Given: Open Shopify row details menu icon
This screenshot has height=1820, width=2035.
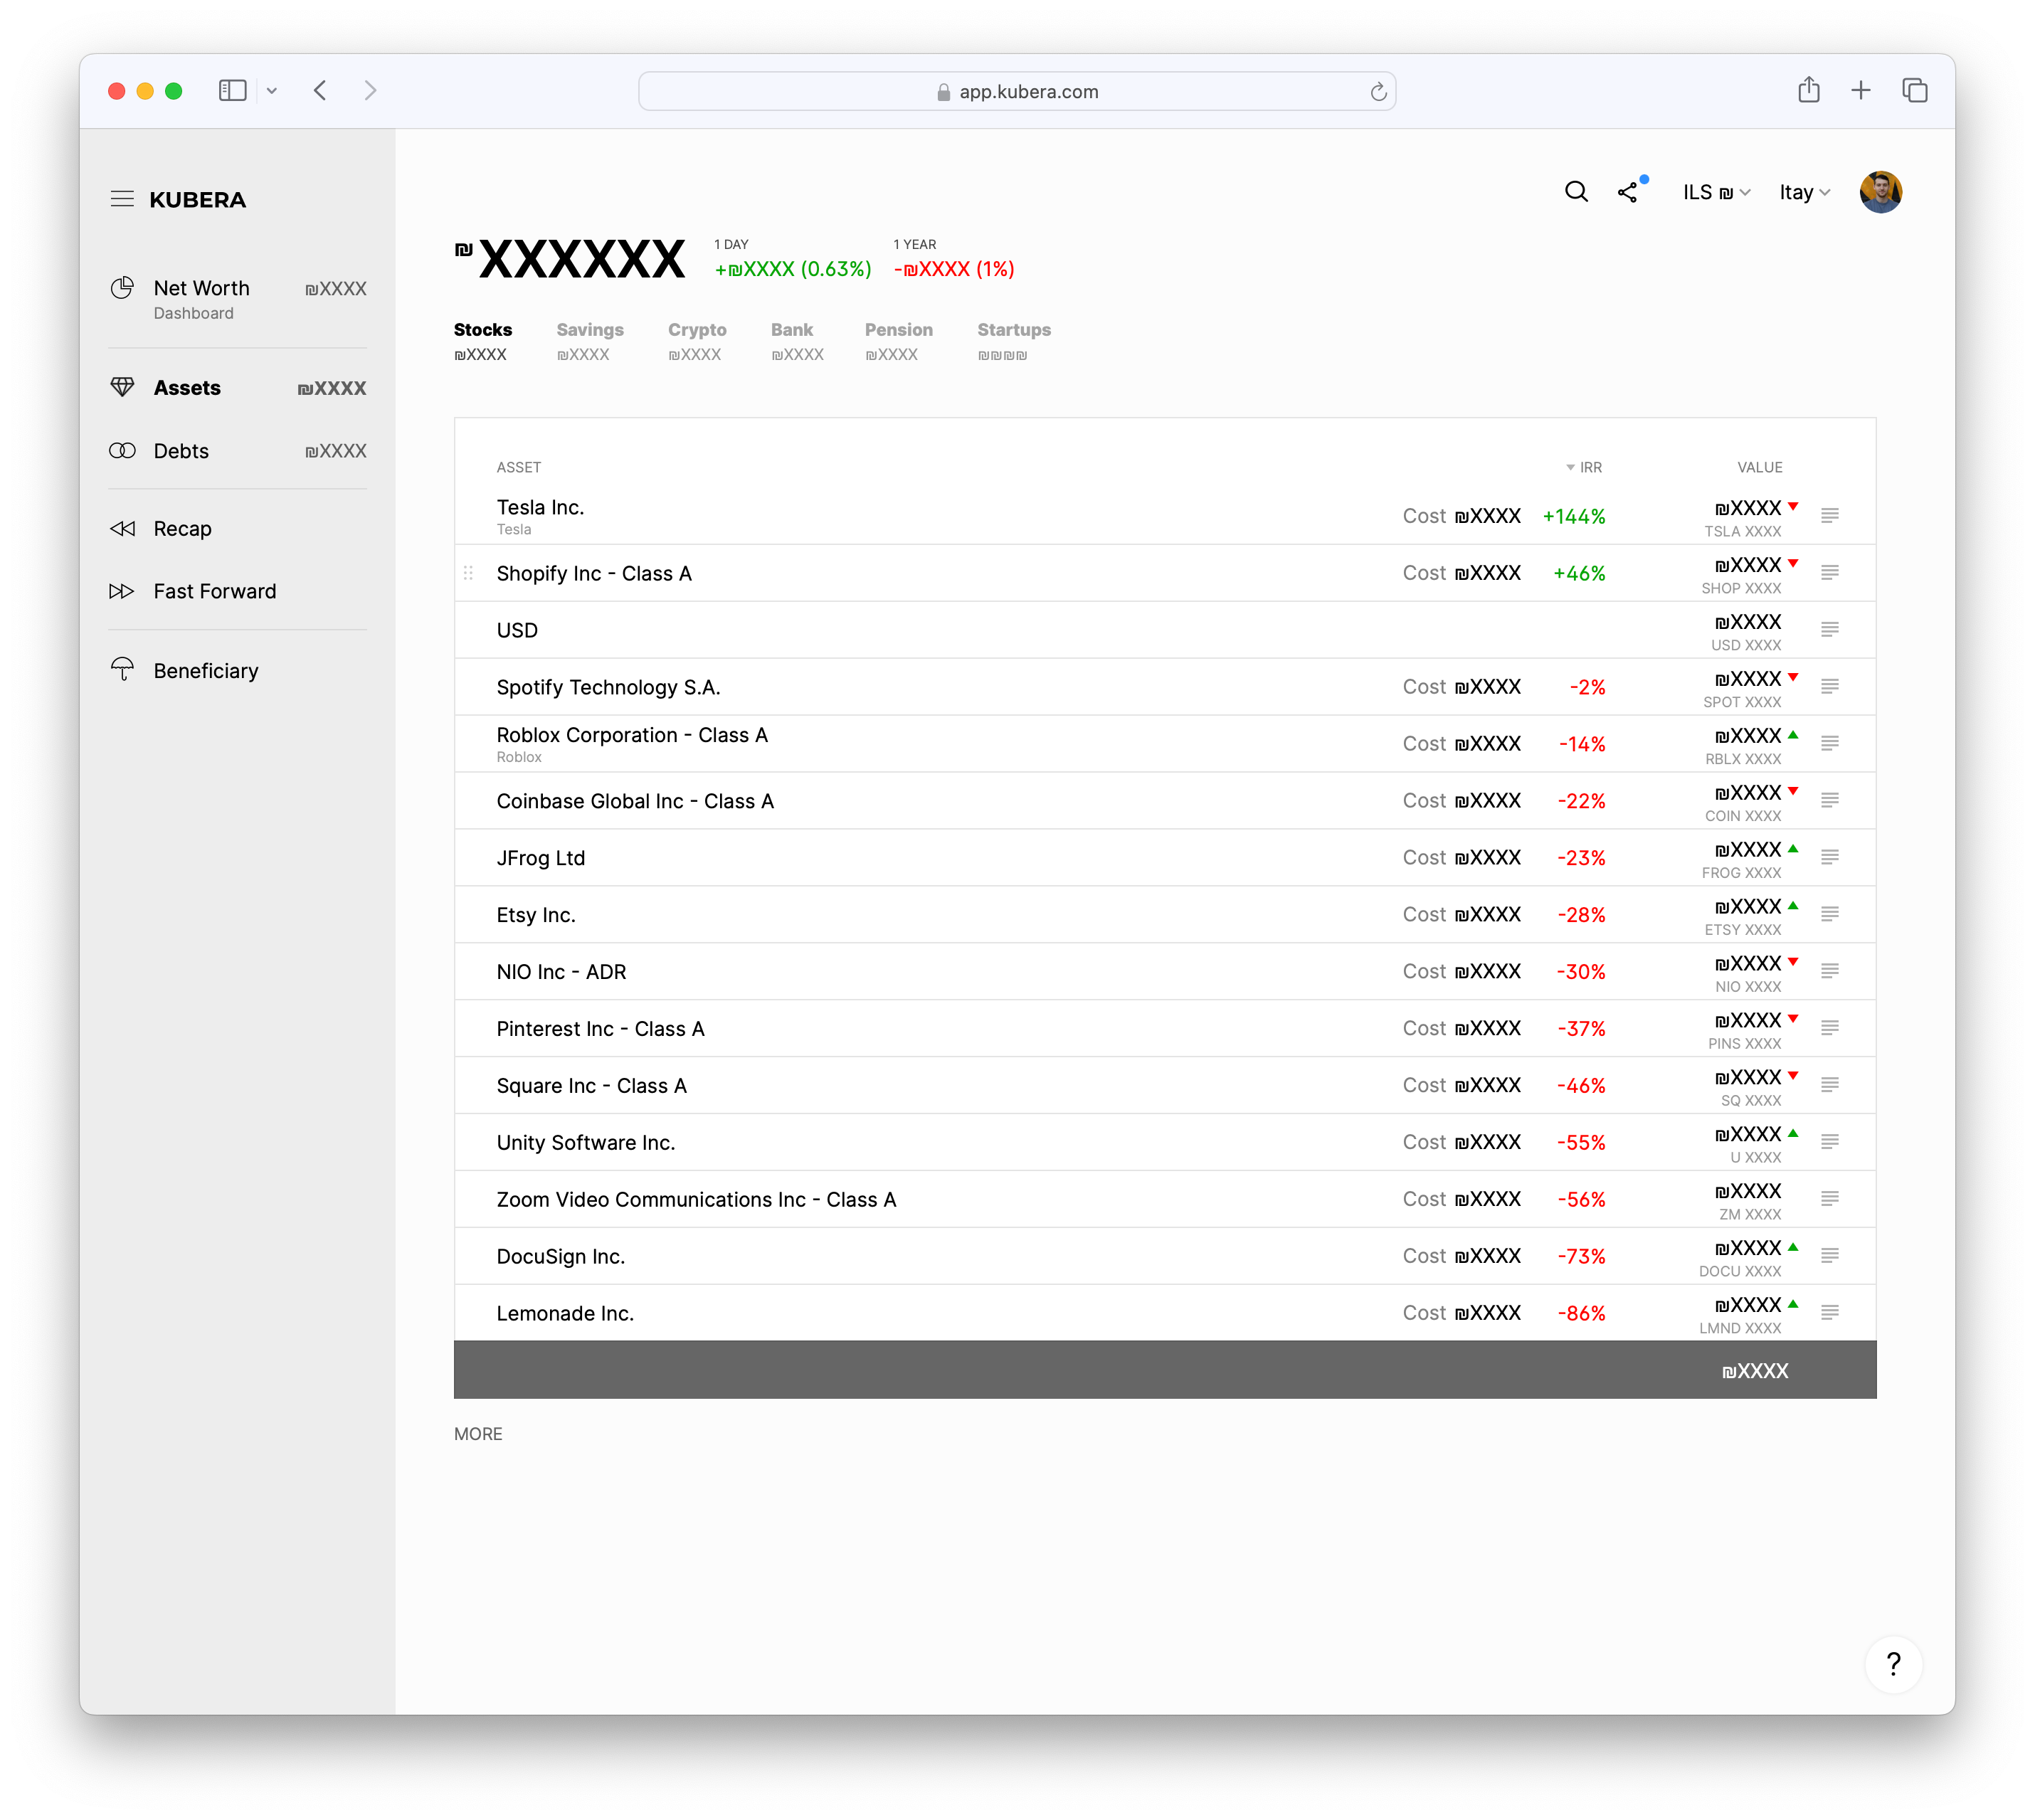Looking at the screenshot, I should click(x=1829, y=572).
